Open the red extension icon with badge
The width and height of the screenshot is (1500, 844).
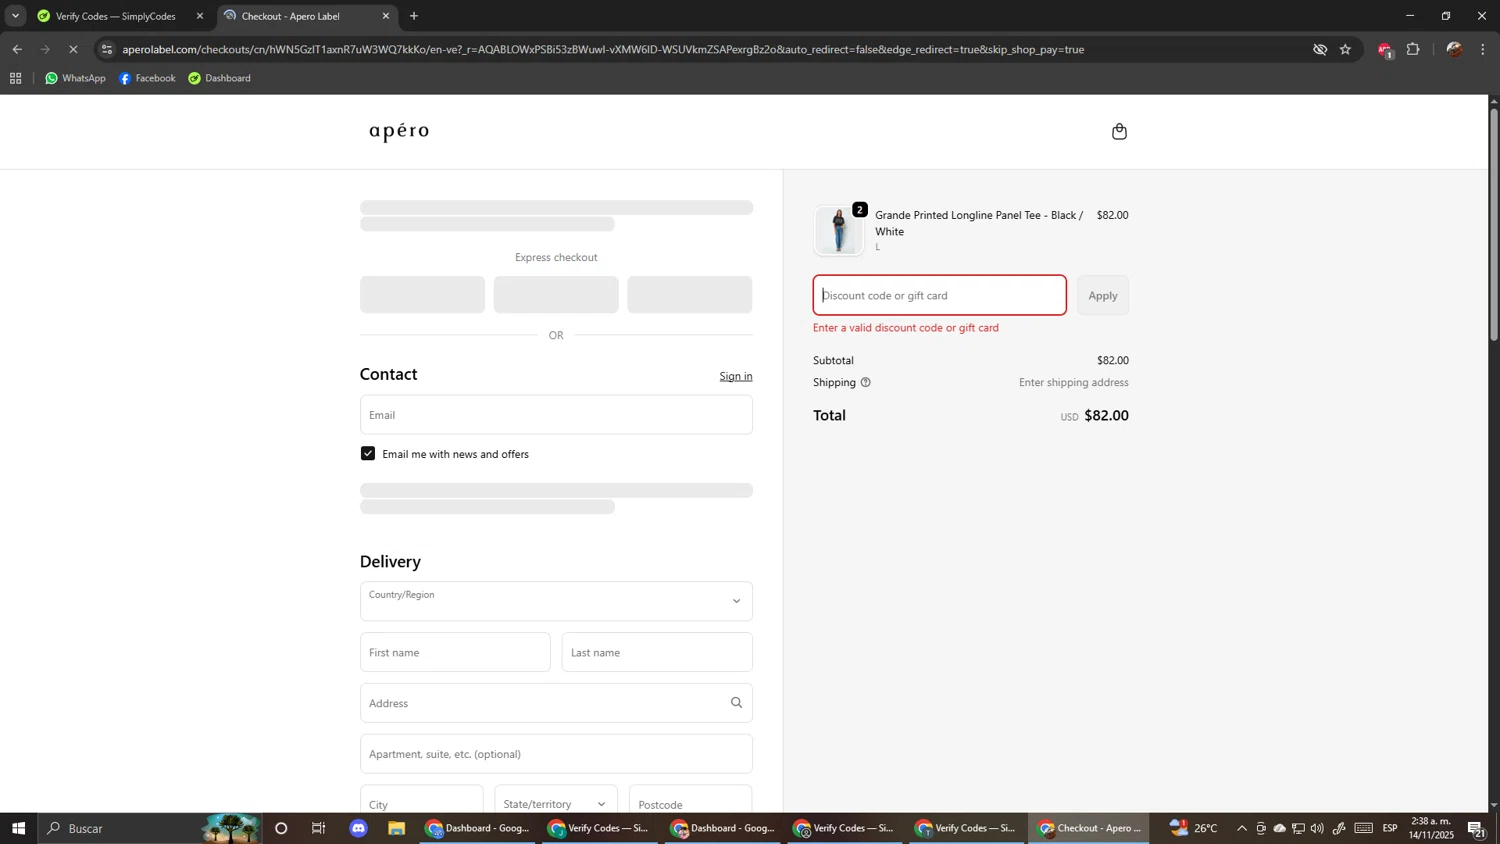click(x=1384, y=50)
